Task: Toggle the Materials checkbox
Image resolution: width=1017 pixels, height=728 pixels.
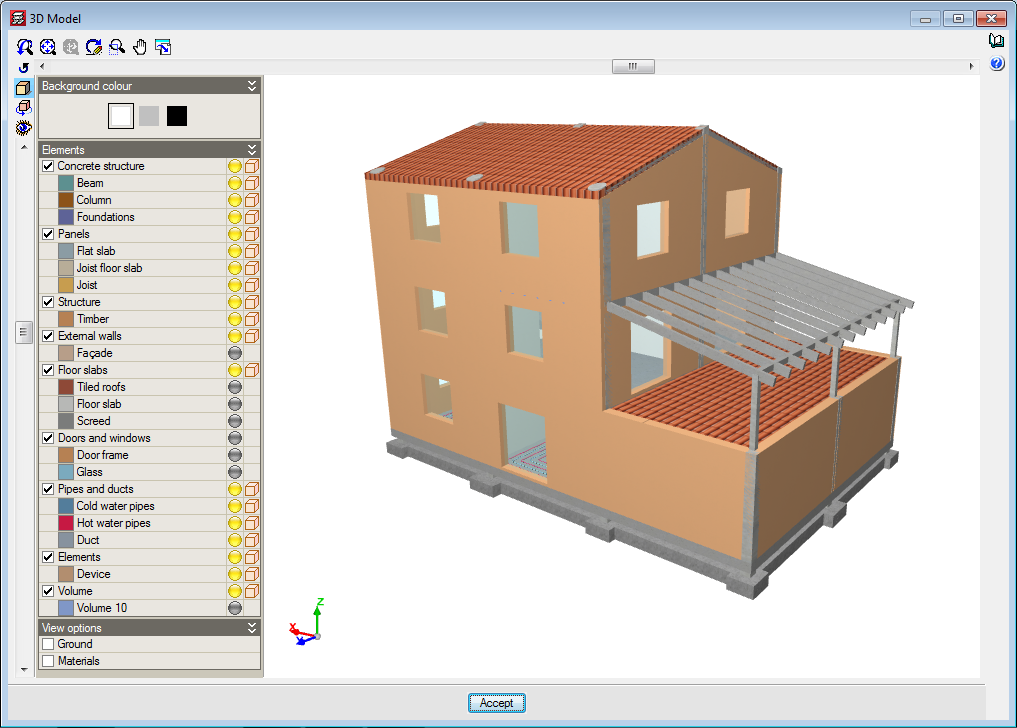Action: 48,661
